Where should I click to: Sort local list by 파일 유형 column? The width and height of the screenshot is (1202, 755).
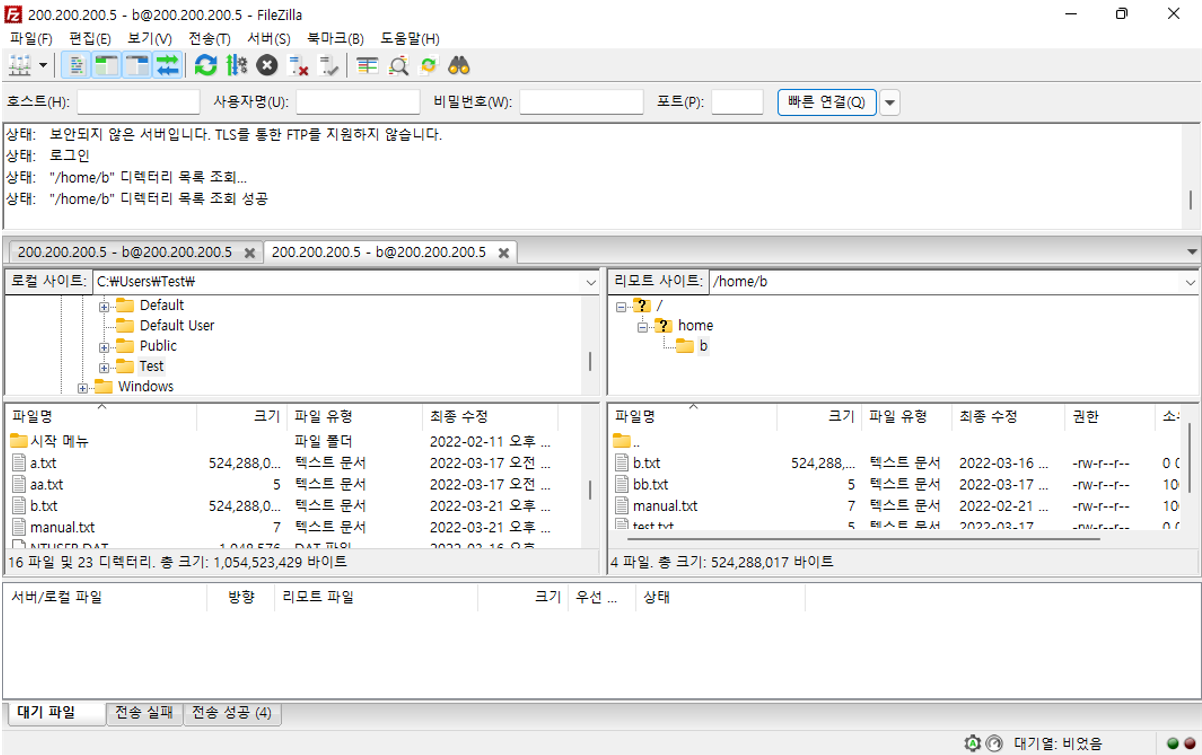[355, 416]
